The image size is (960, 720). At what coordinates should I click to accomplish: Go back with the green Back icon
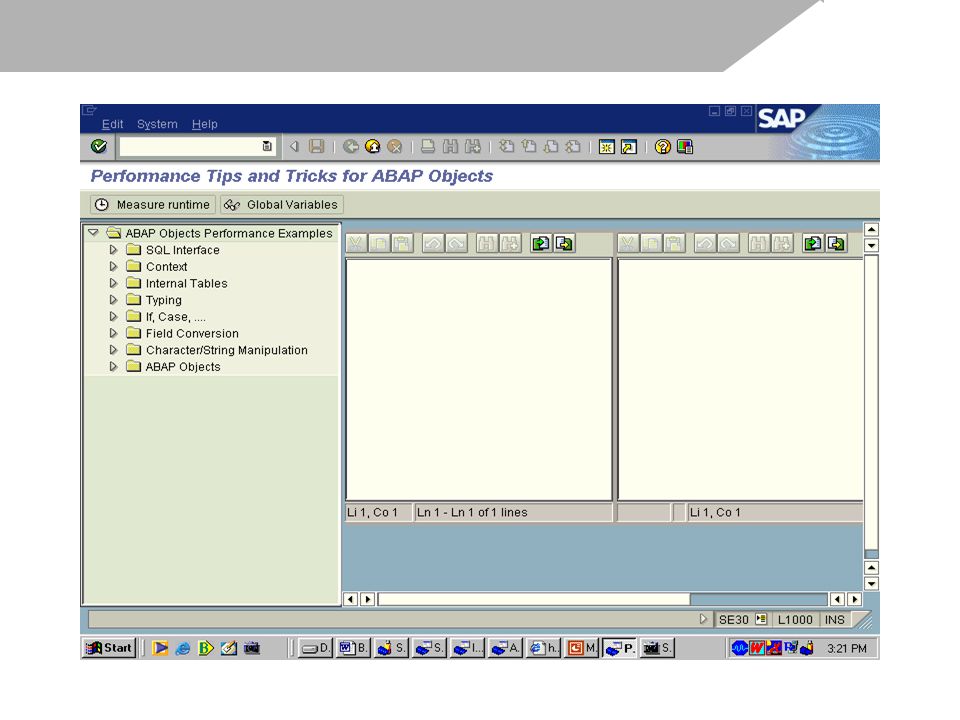(350, 146)
